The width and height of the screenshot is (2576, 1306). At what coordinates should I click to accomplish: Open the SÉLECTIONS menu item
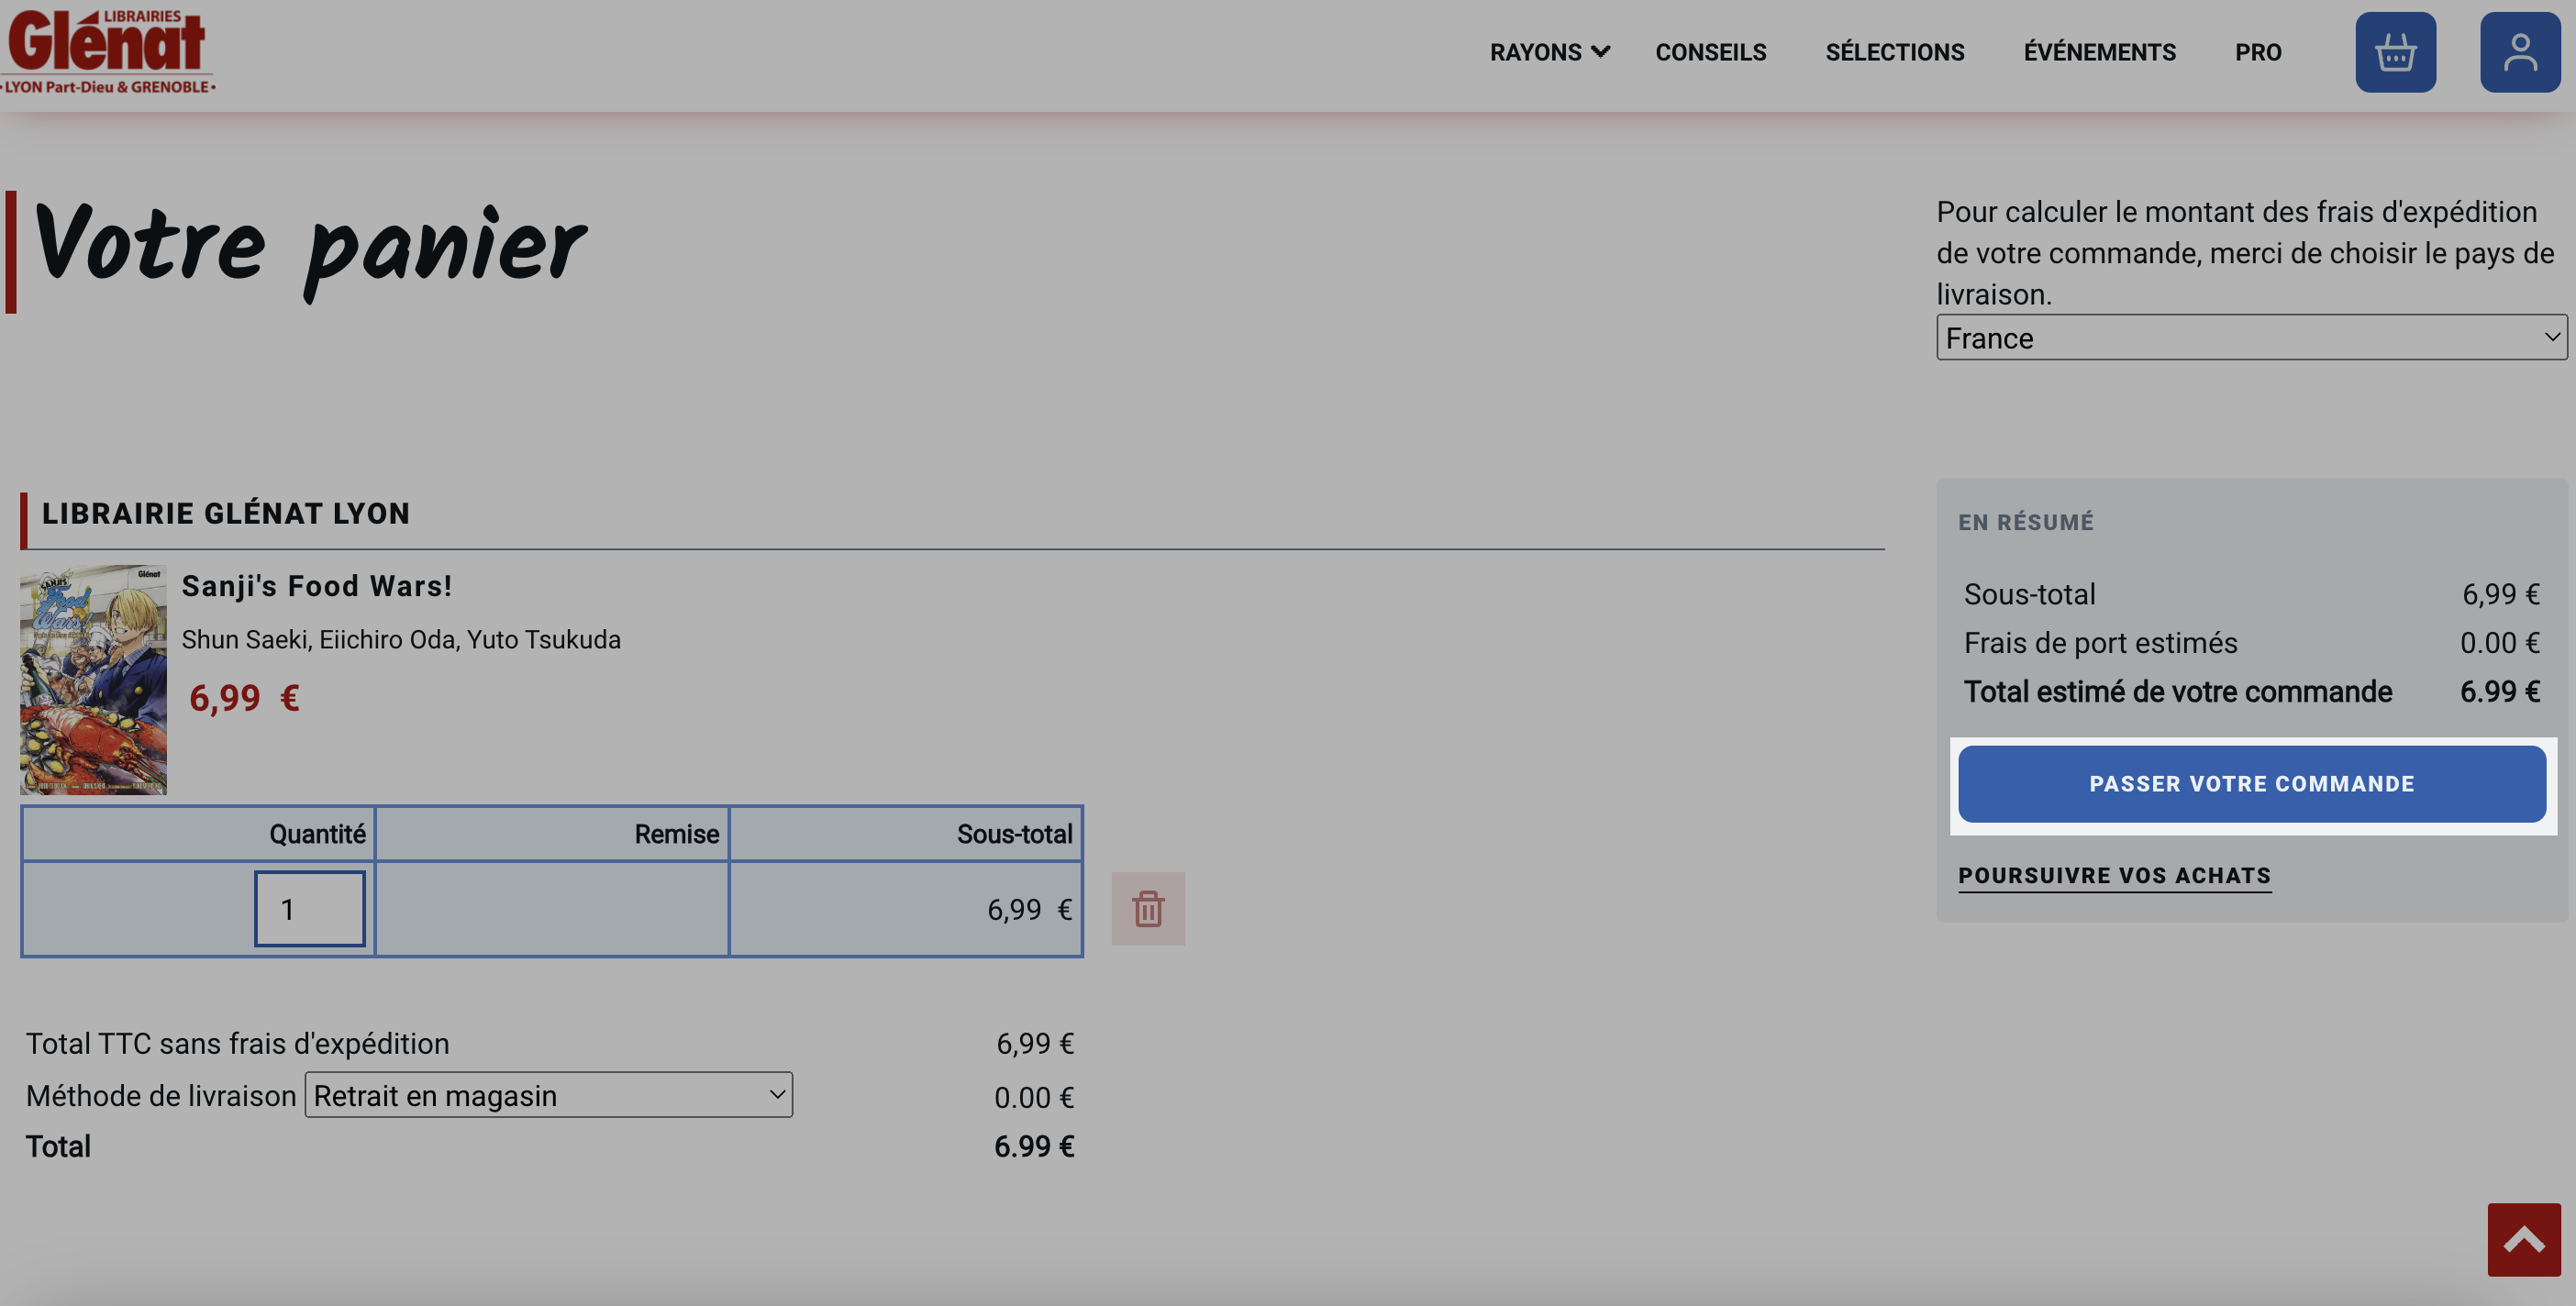1894,52
